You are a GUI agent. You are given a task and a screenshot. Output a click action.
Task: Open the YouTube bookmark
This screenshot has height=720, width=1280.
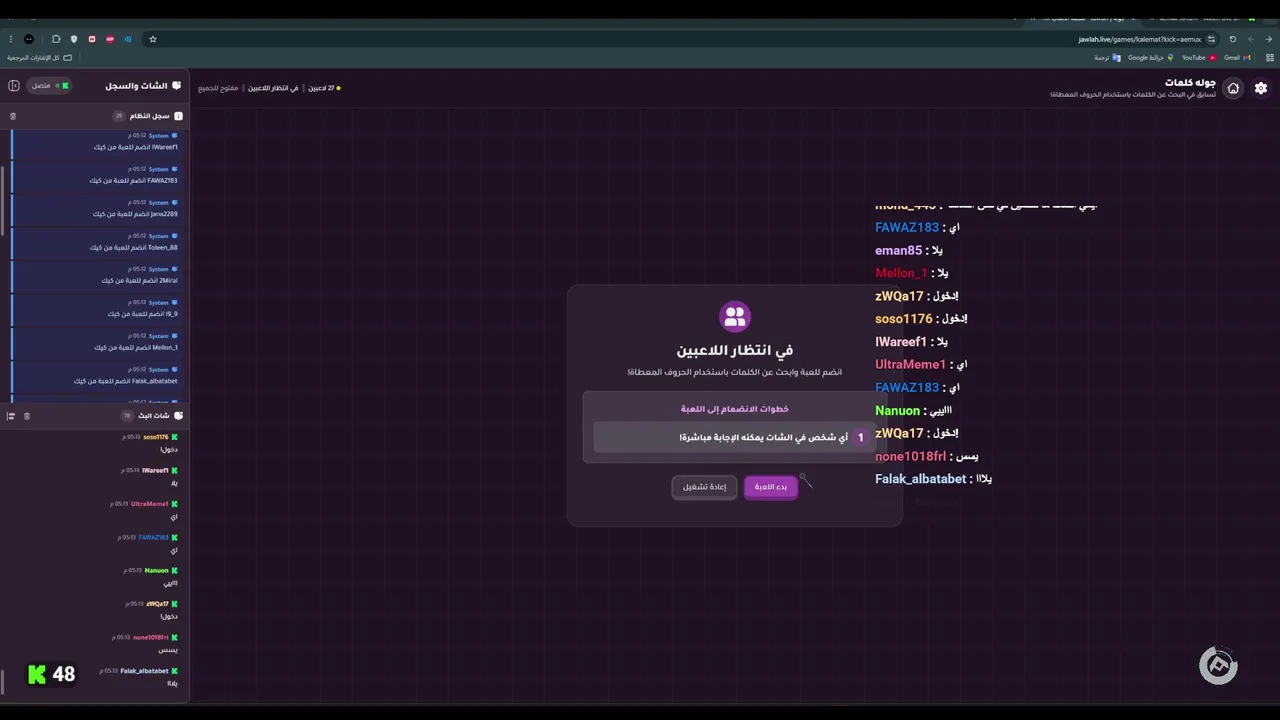click(1198, 58)
